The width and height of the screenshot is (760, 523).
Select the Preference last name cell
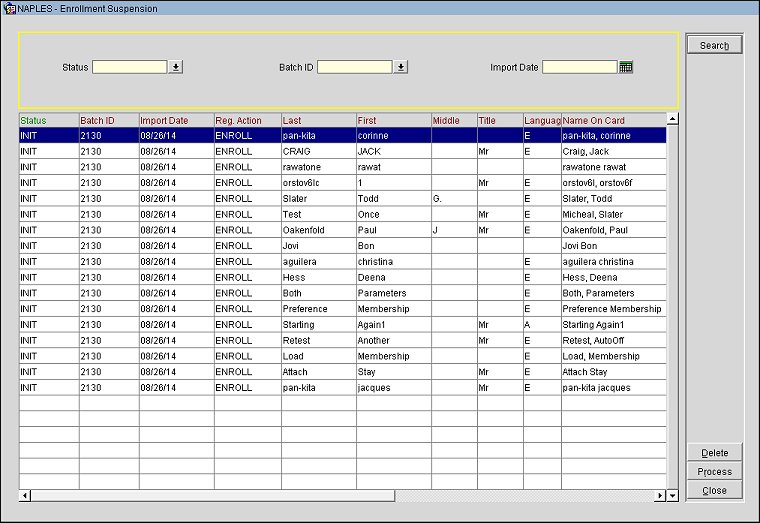pyautogui.click(x=319, y=309)
